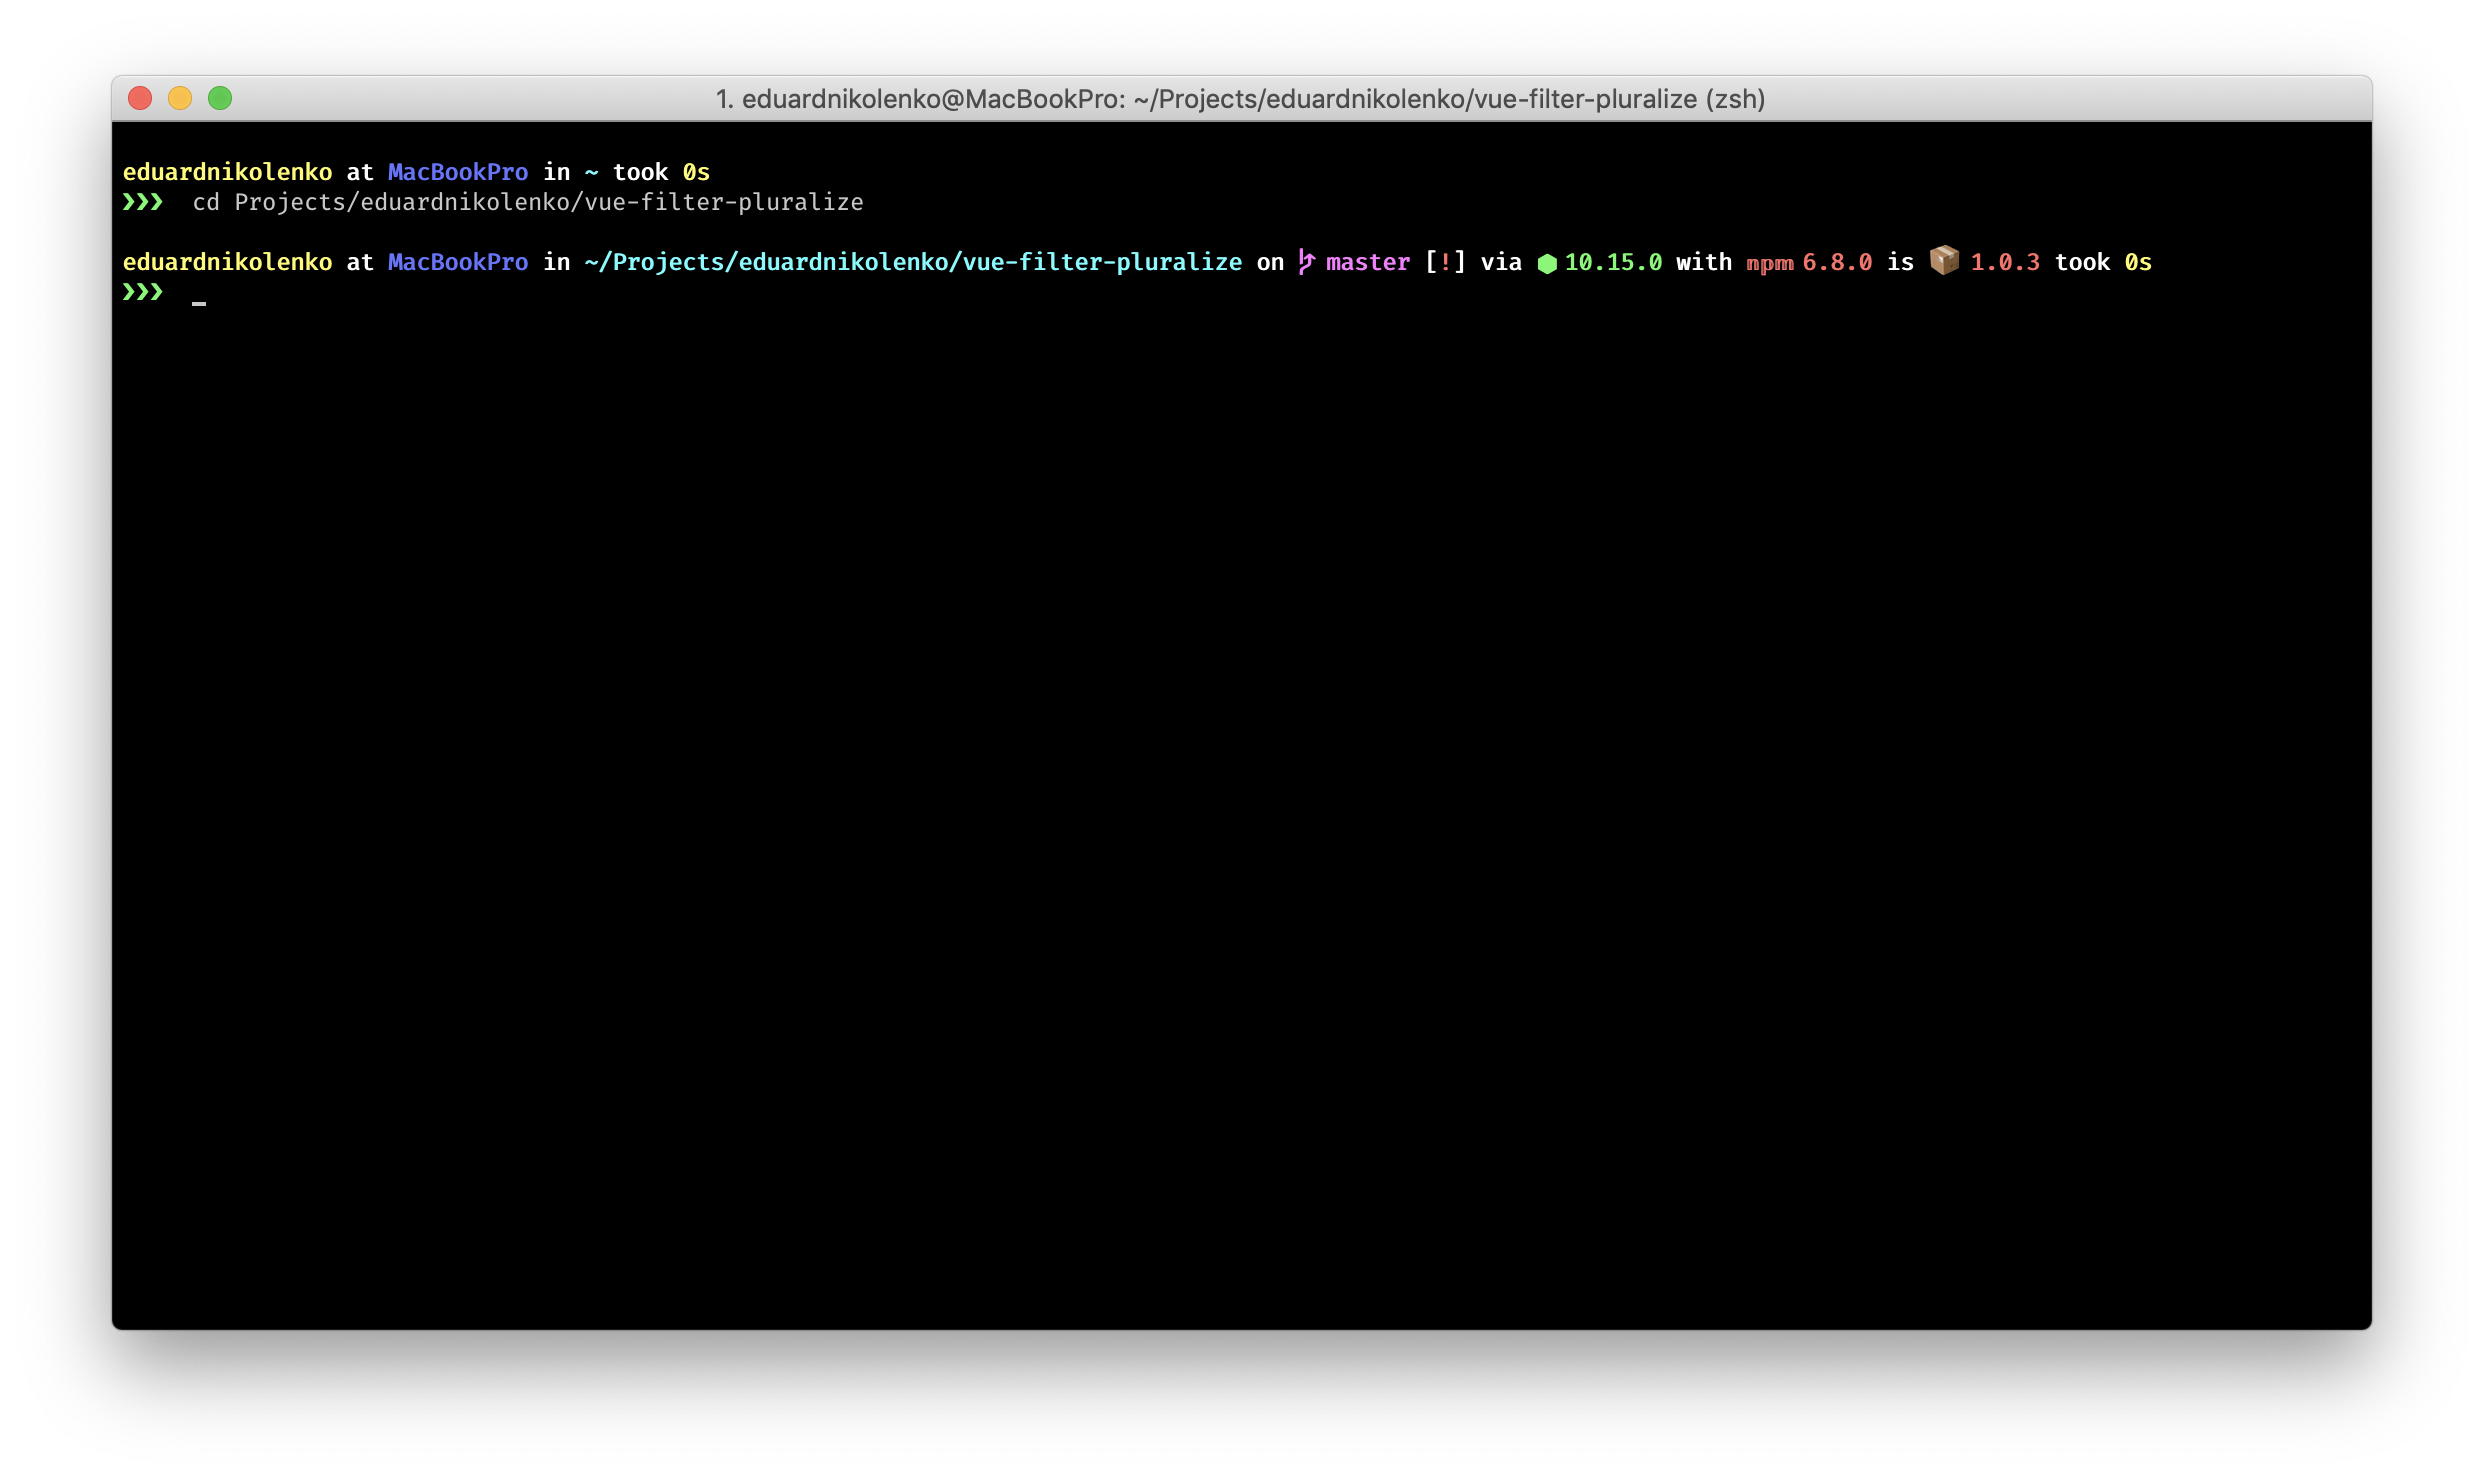Click the window title bar text
This screenshot has height=1478, width=2484.
pyautogui.click(x=1240, y=99)
